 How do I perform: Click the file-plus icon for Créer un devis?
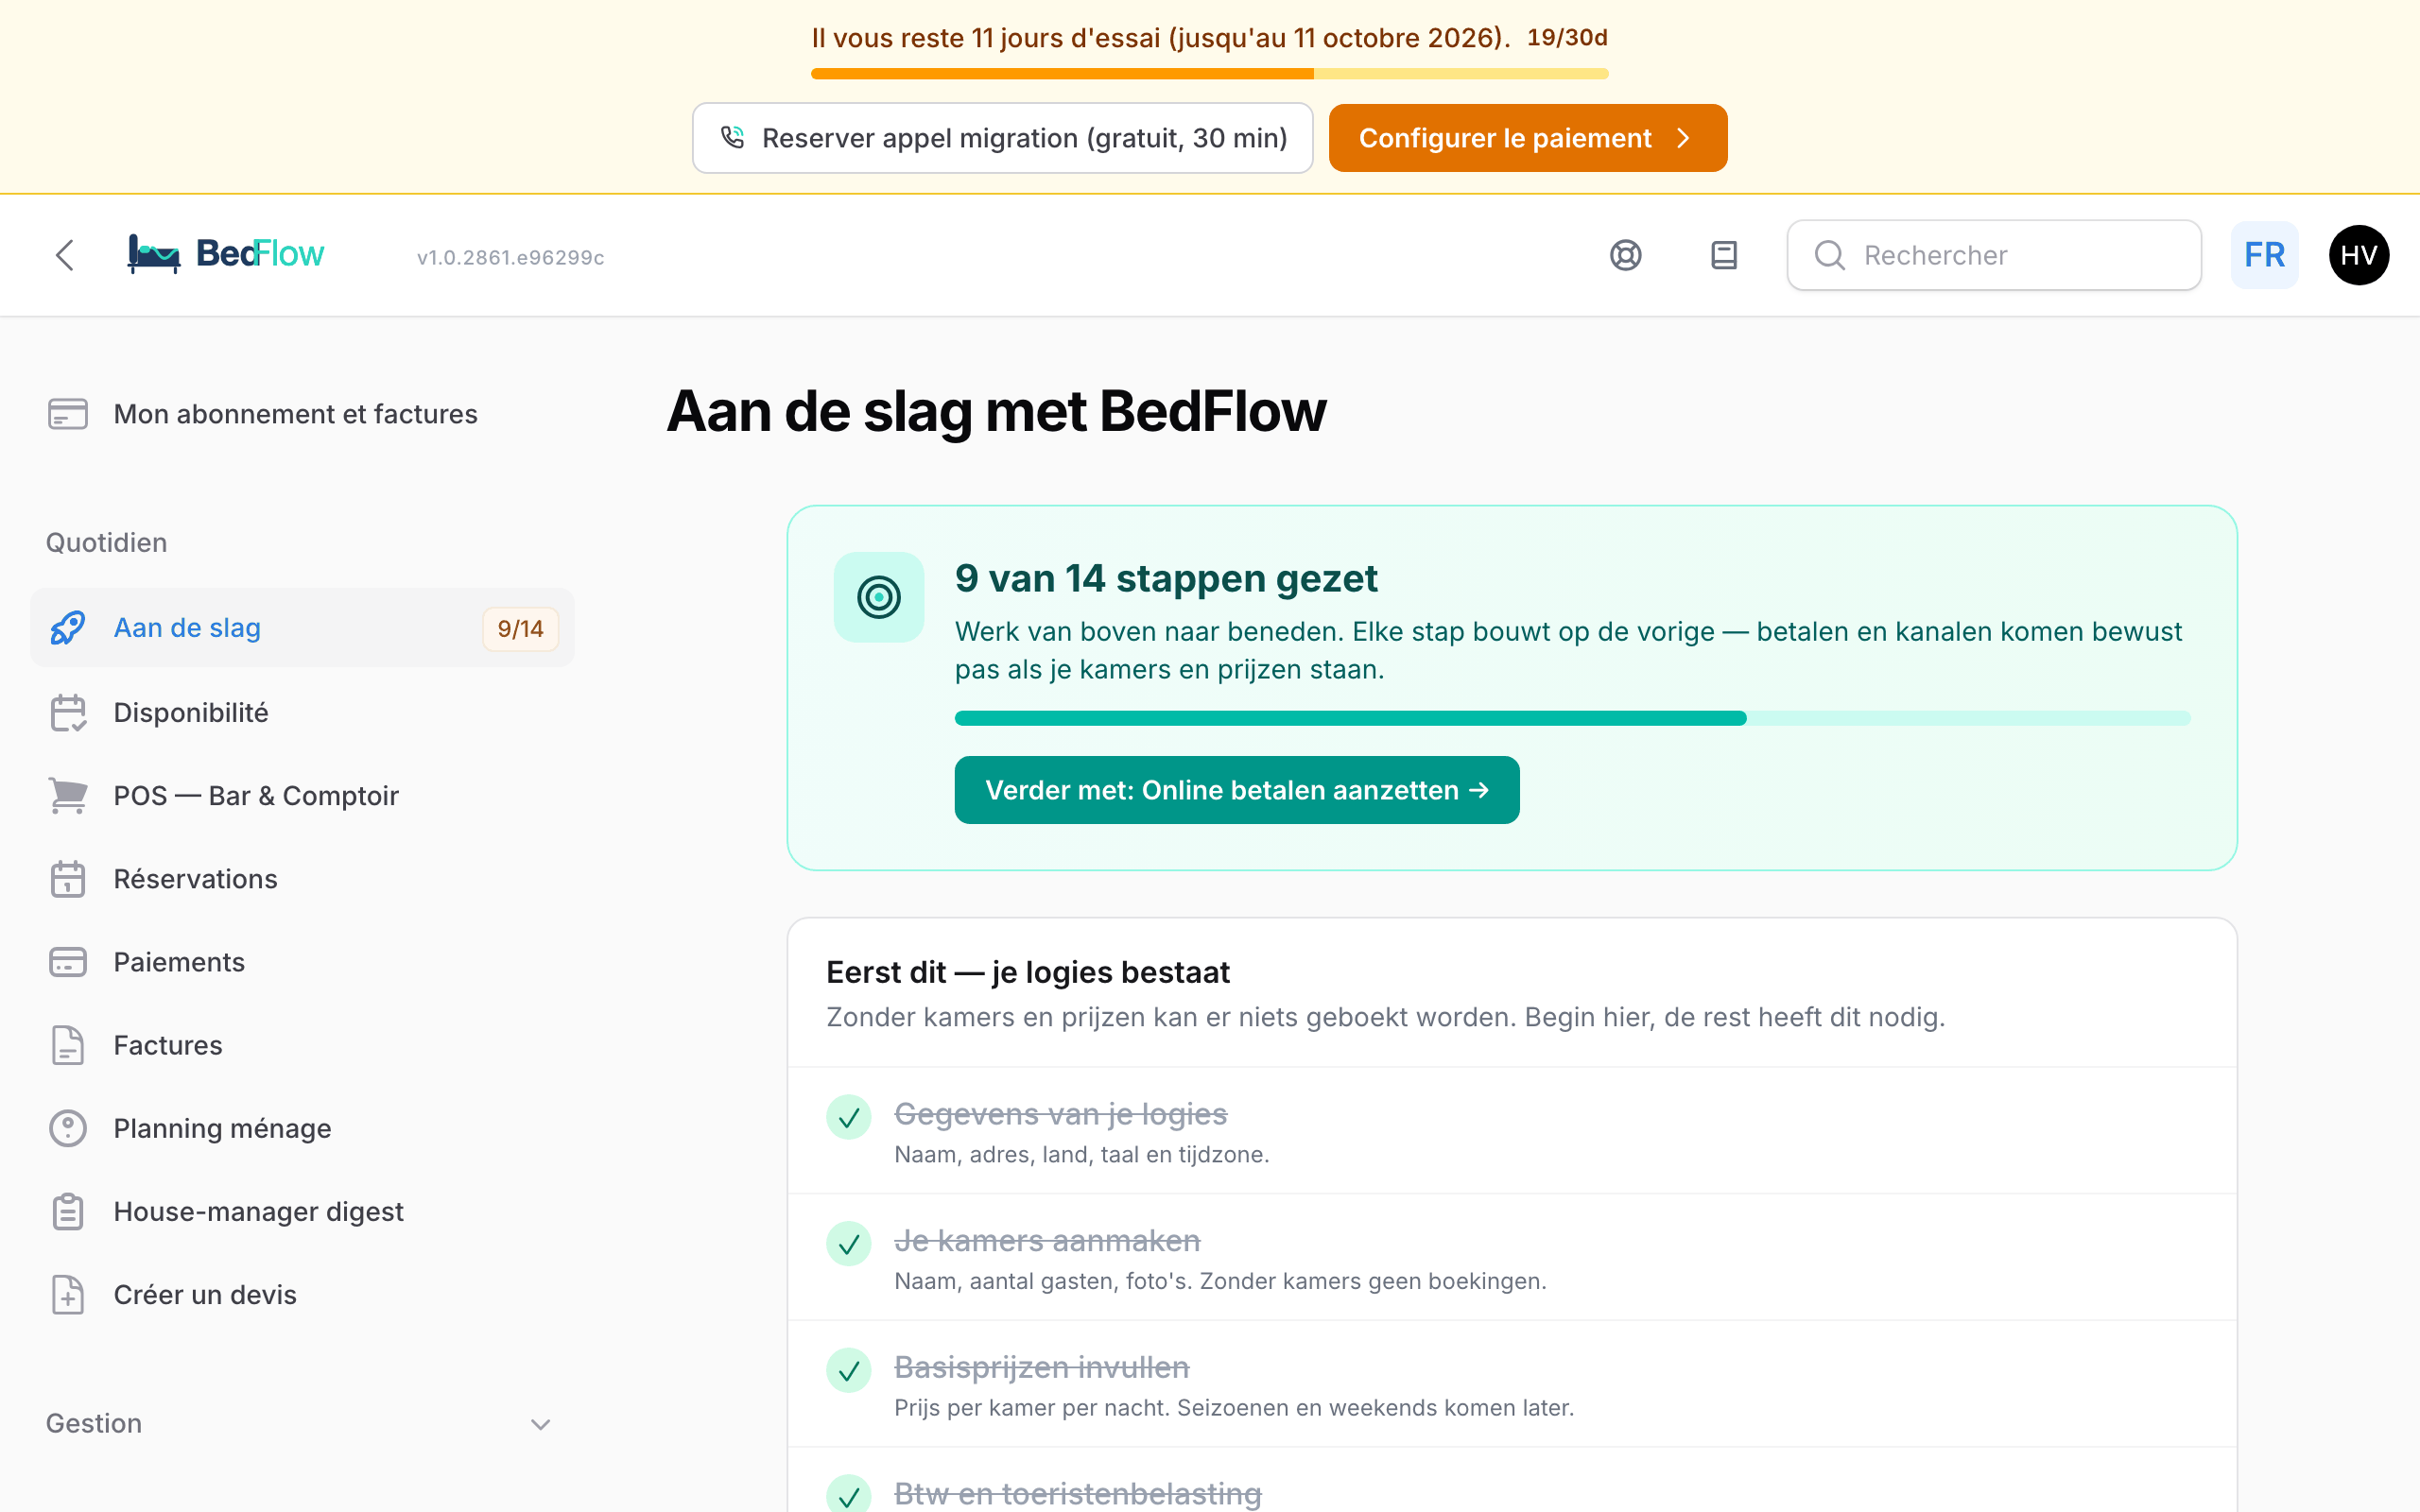pos(68,1294)
